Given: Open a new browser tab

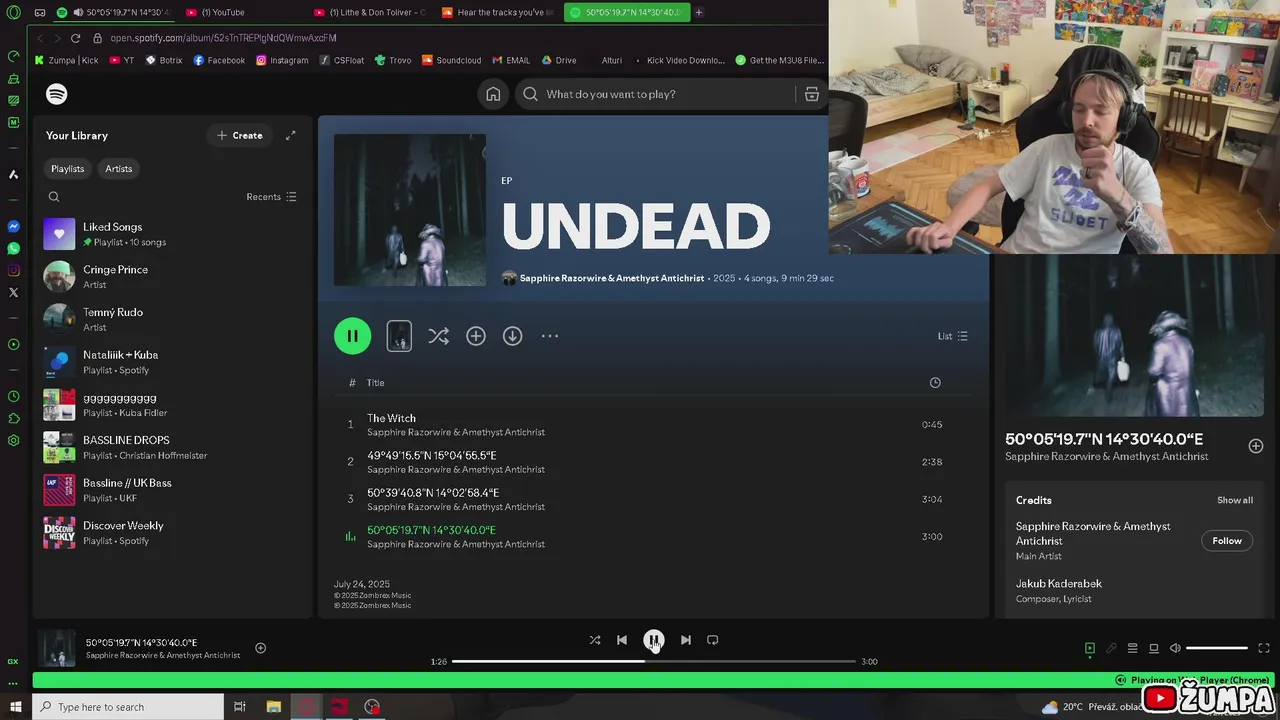Looking at the screenshot, I should click(x=698, y=12).
